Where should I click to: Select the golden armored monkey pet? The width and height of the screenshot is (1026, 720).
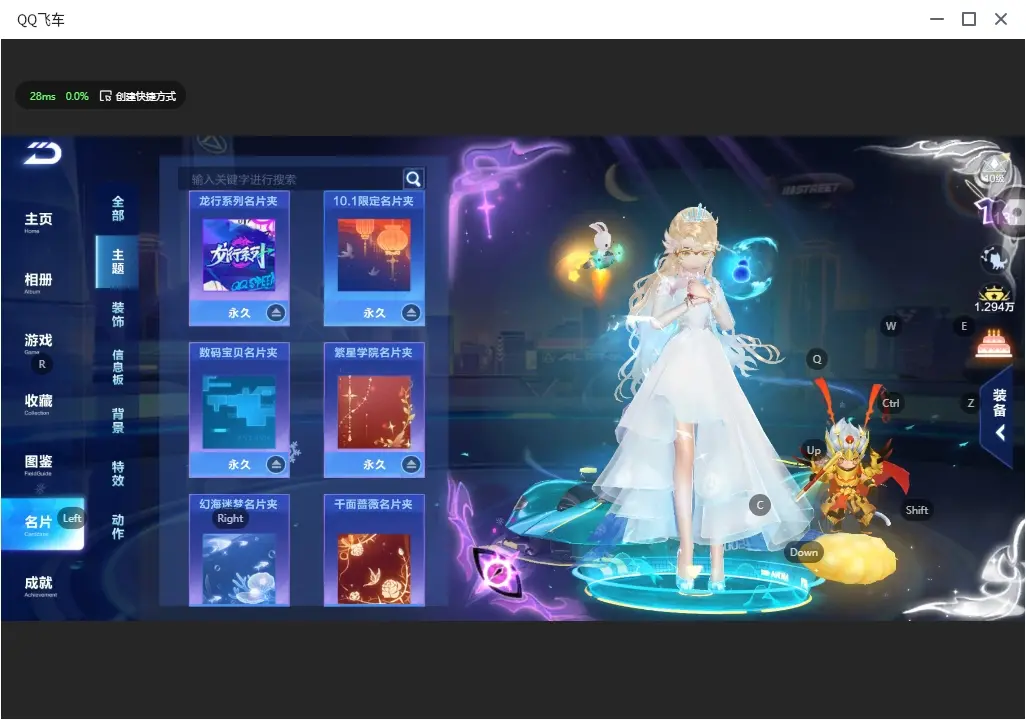pyautogui.click(x=849, y=473)
